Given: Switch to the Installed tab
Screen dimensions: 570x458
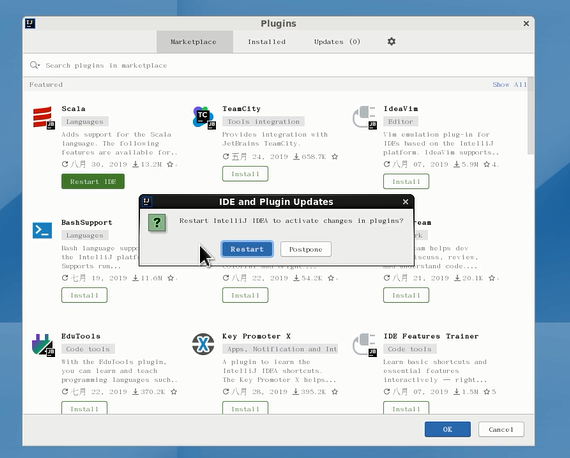Looking at the screenshot, I should (x=267, y=42).
